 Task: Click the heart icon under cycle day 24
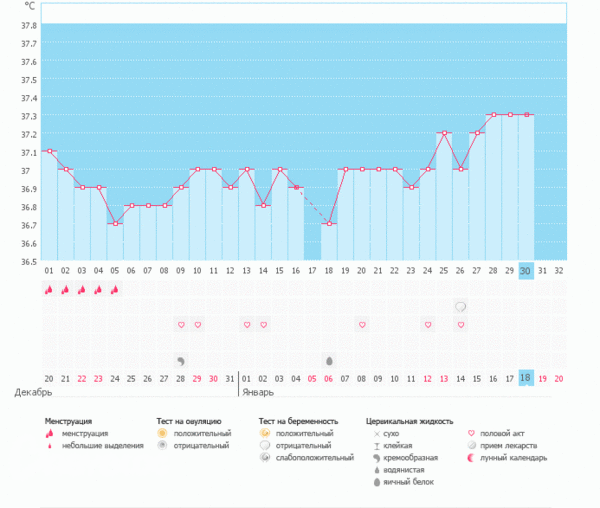pos(428,325)
